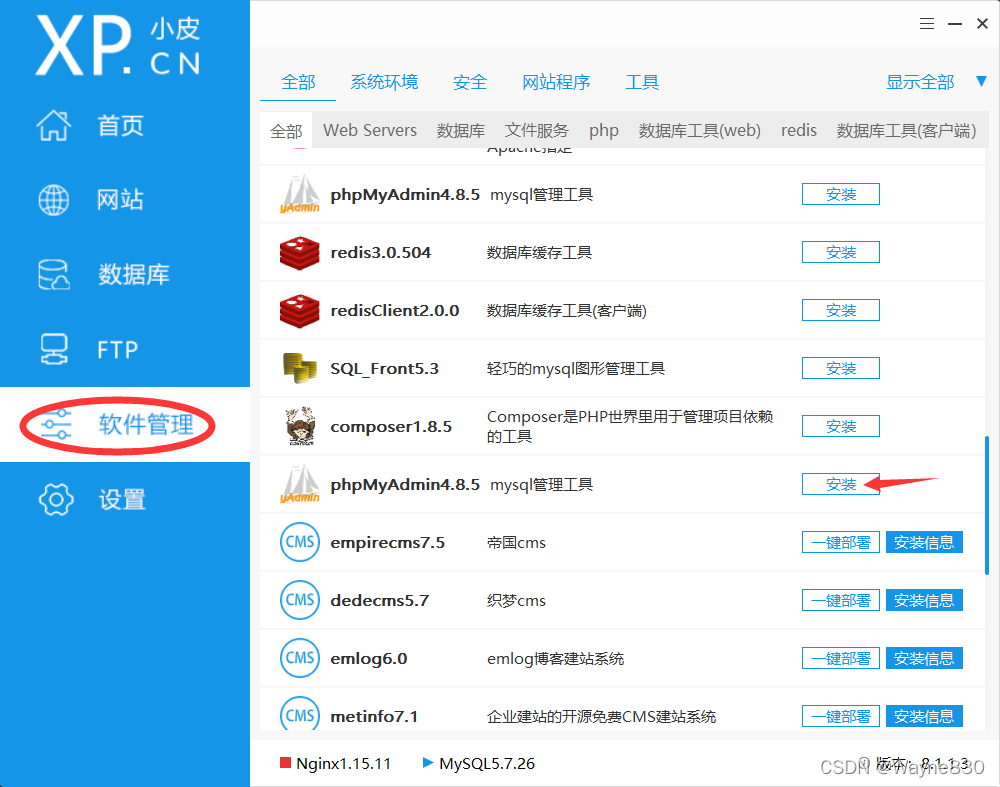The width and height of the screenshot is (1000, 787).
Task: Select the Web Servers sub-tab
Action: tap(370, 130)
